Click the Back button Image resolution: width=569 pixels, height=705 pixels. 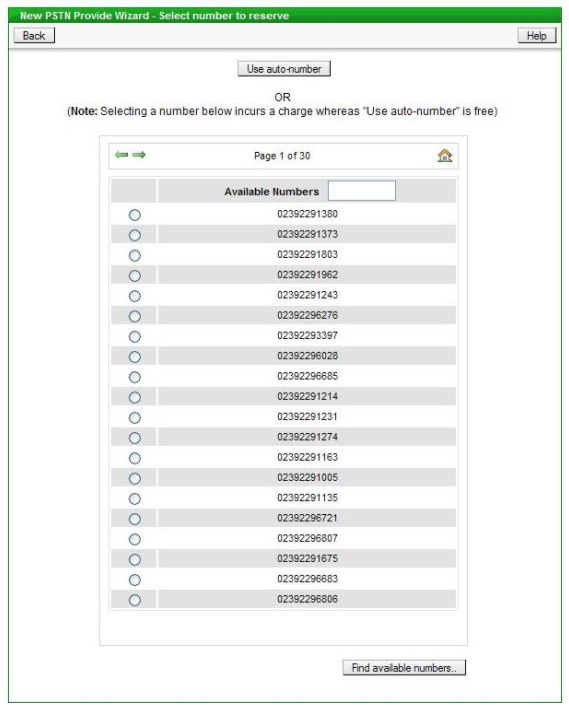(x=34, y=36)
